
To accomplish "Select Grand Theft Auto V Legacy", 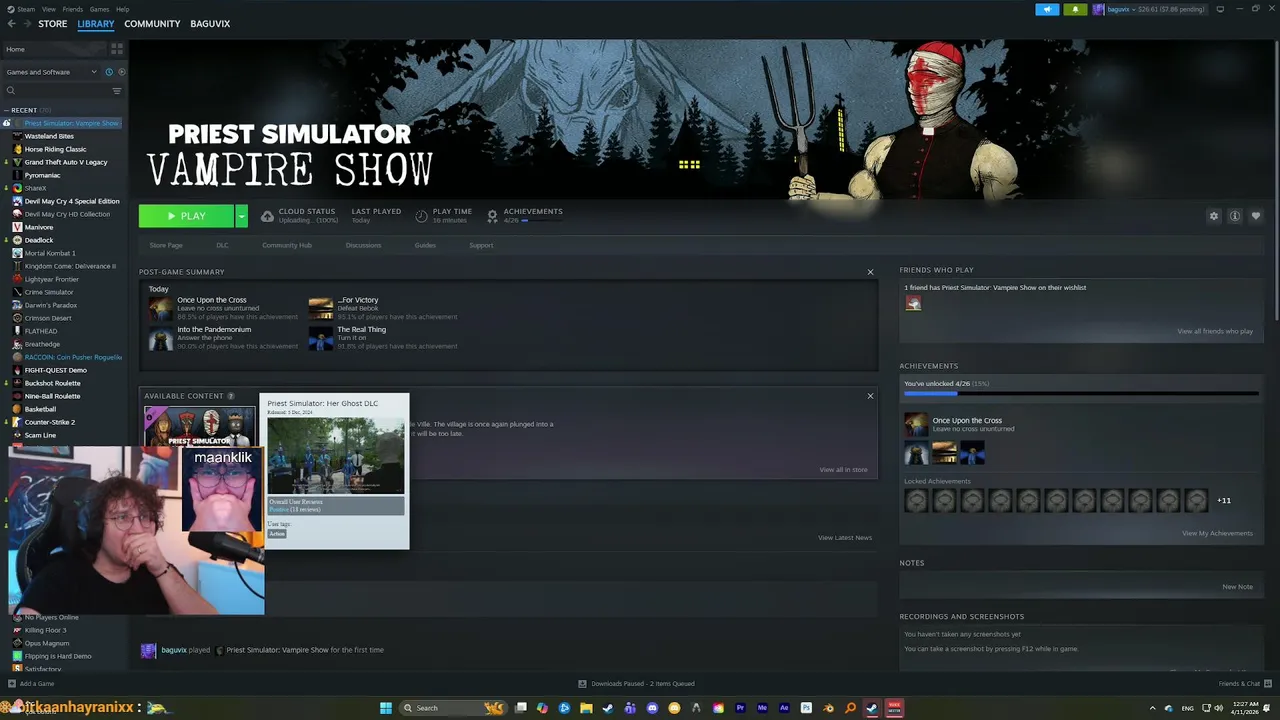I will (66, 162).
